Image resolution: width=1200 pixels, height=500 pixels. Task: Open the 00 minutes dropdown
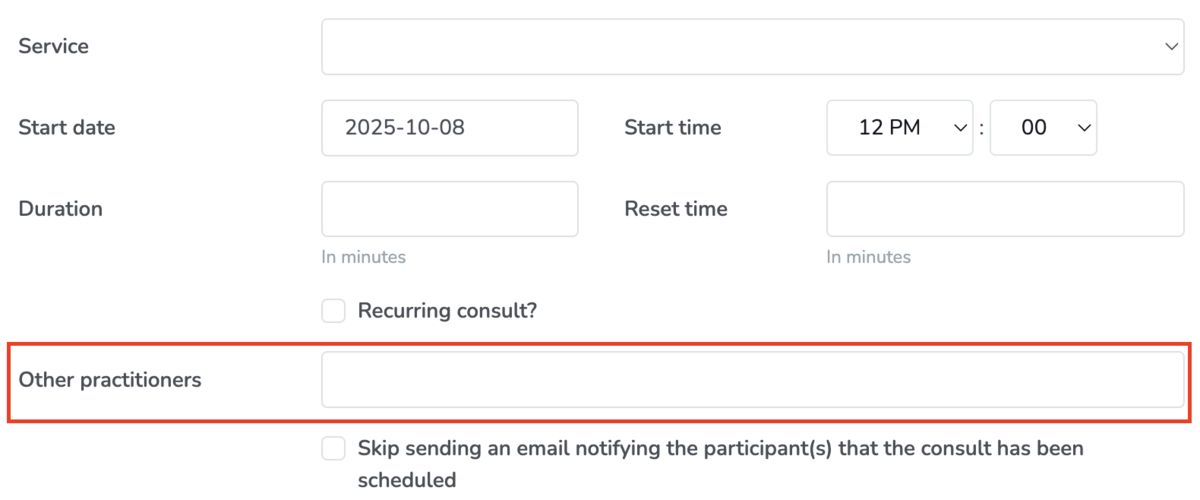tap(1043, 128)
